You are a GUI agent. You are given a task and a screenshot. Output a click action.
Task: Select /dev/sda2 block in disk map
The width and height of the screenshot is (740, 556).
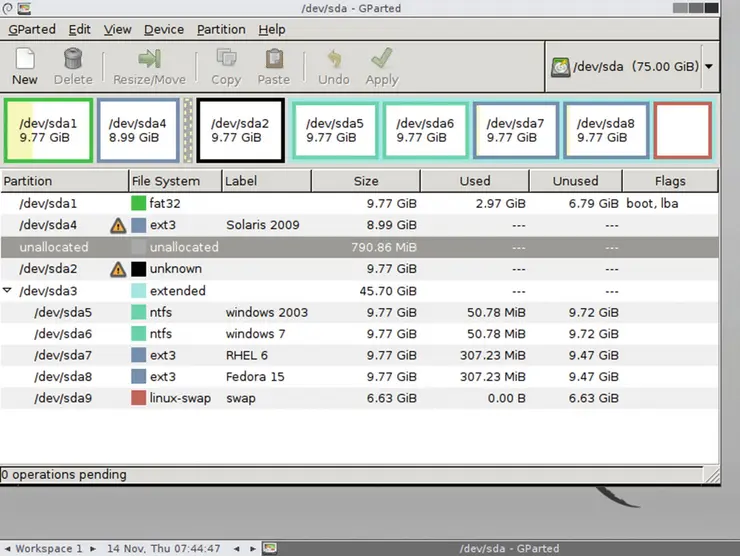(241, 130)
